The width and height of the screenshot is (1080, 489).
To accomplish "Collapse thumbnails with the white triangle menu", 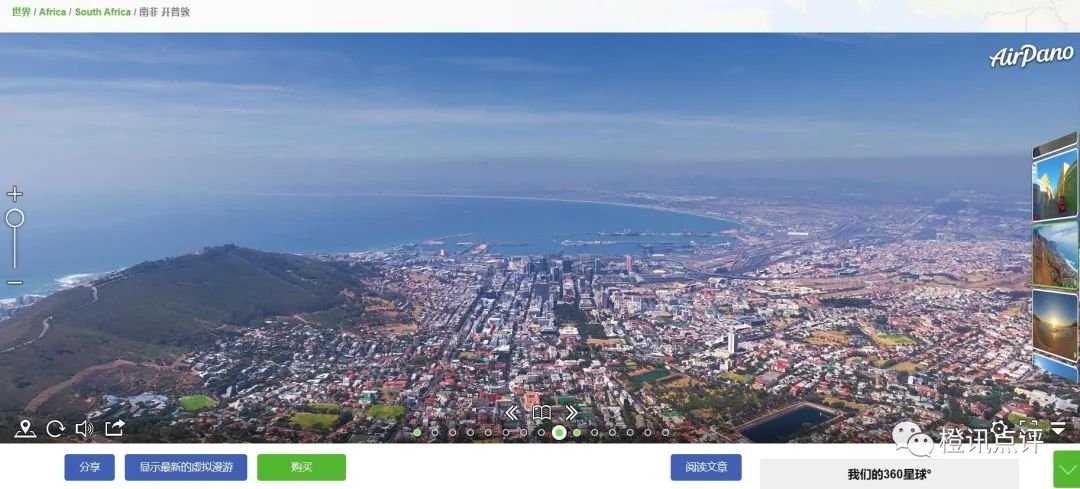I will (1058, 428).
